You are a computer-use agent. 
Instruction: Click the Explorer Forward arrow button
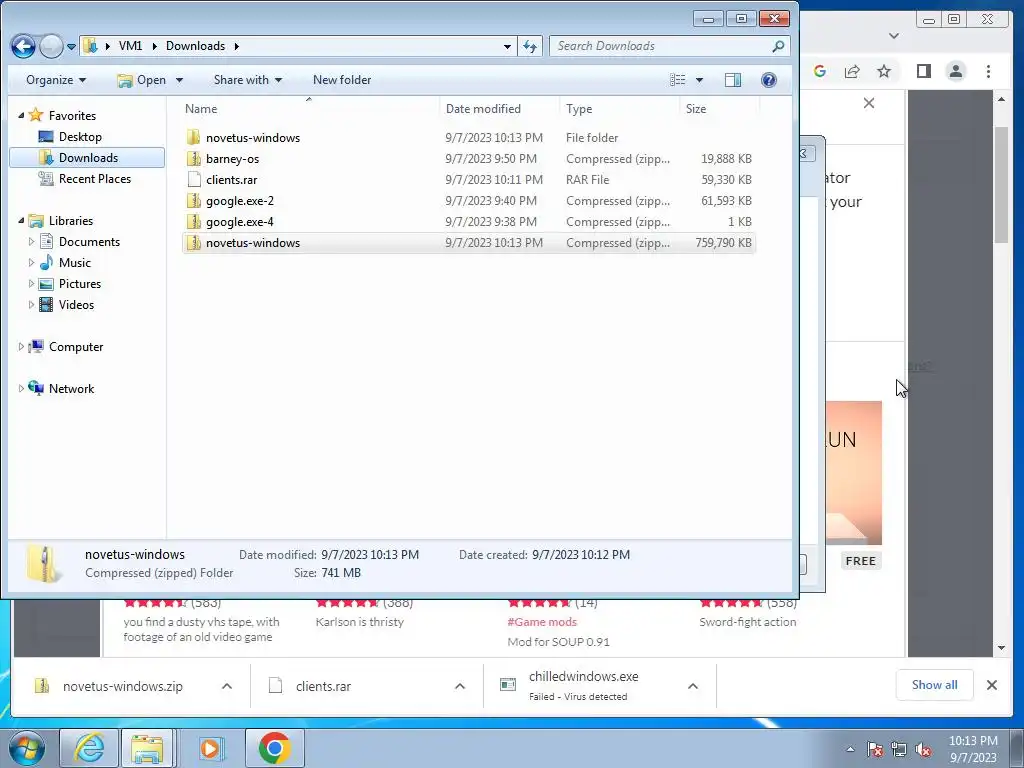tap(52, 46)
